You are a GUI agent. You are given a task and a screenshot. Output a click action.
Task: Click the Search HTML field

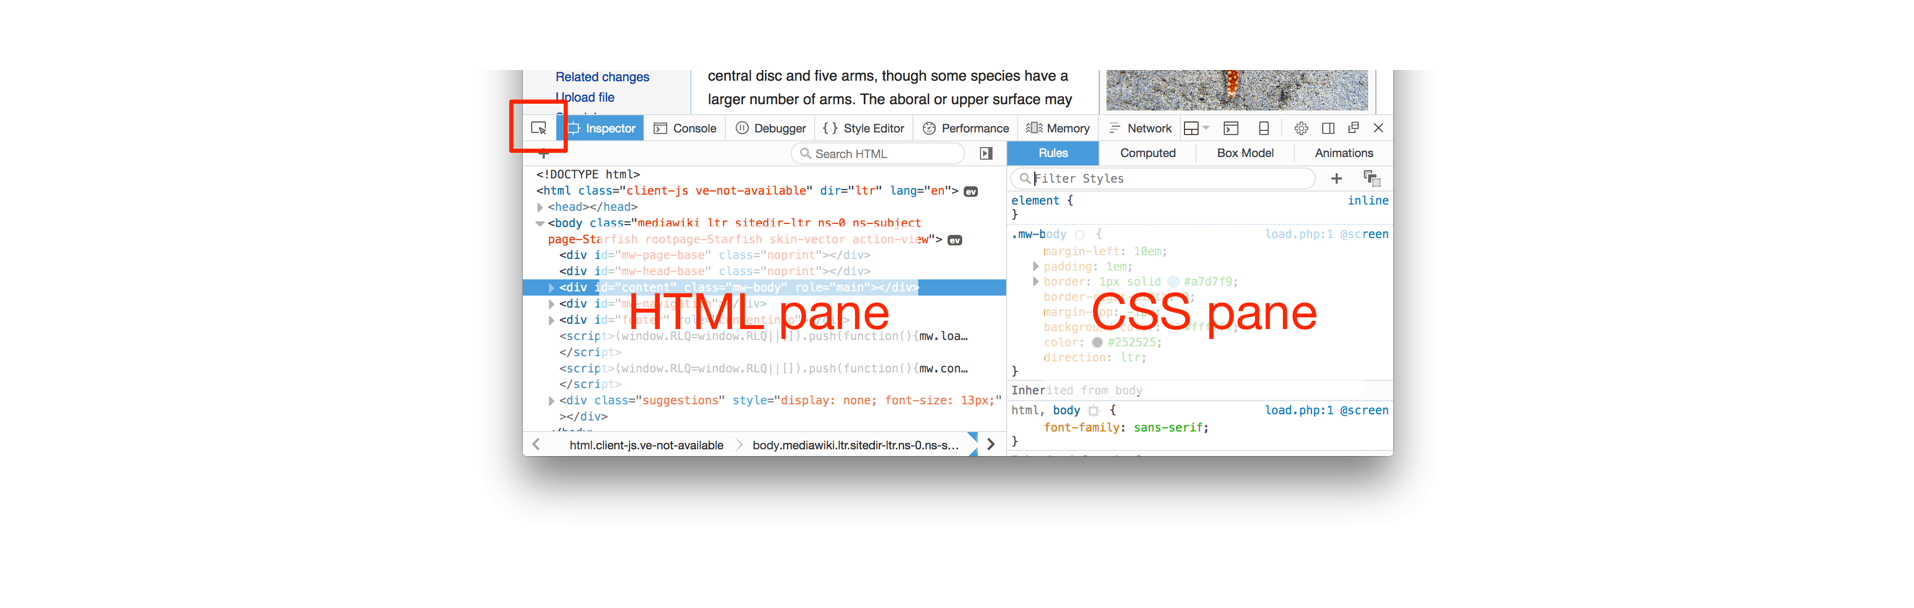[878, 153]
